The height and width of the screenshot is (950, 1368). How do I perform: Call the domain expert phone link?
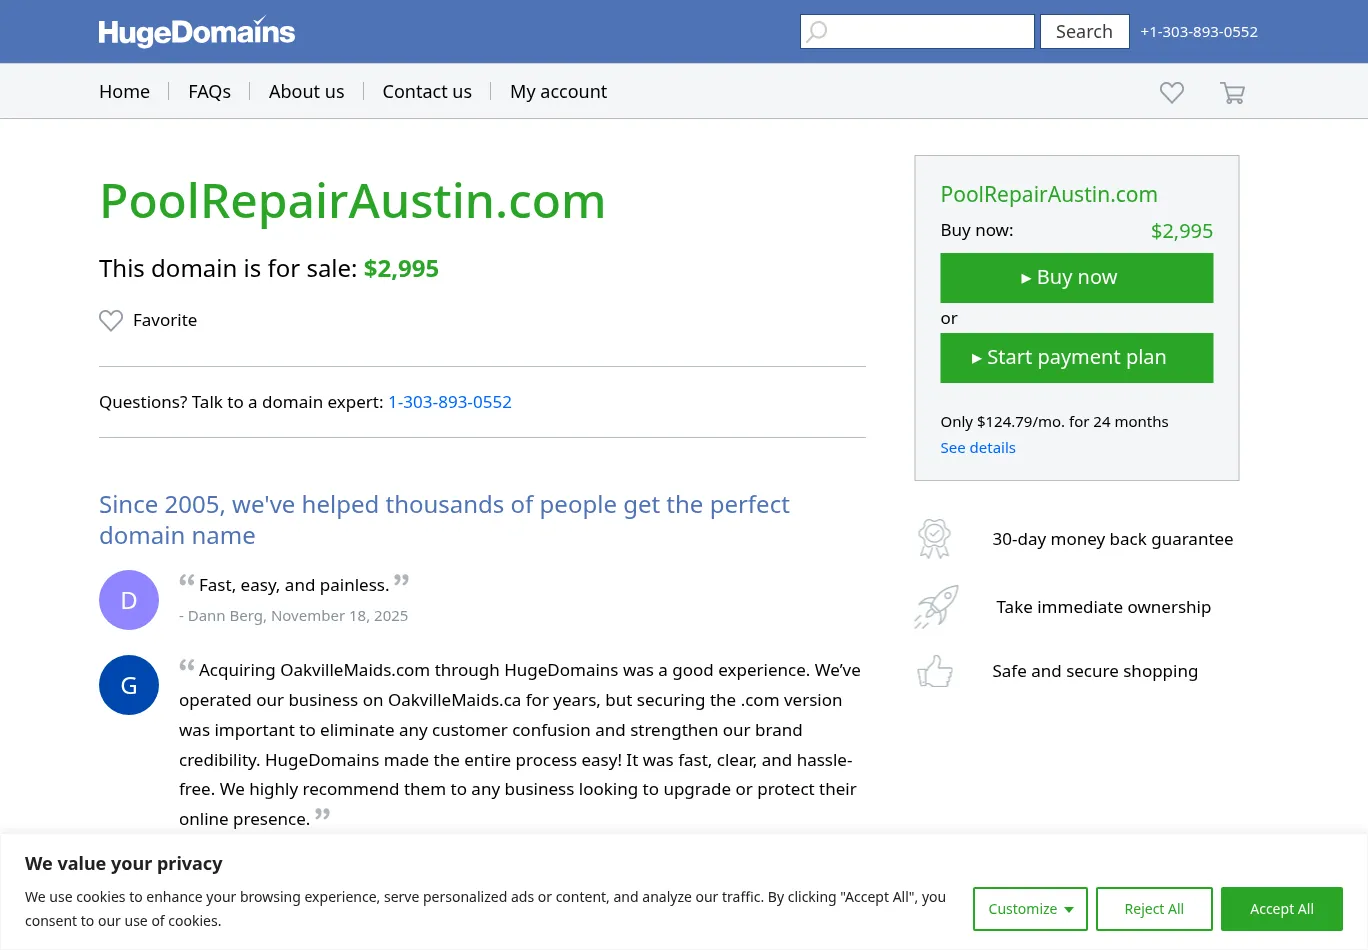[450, 402]
